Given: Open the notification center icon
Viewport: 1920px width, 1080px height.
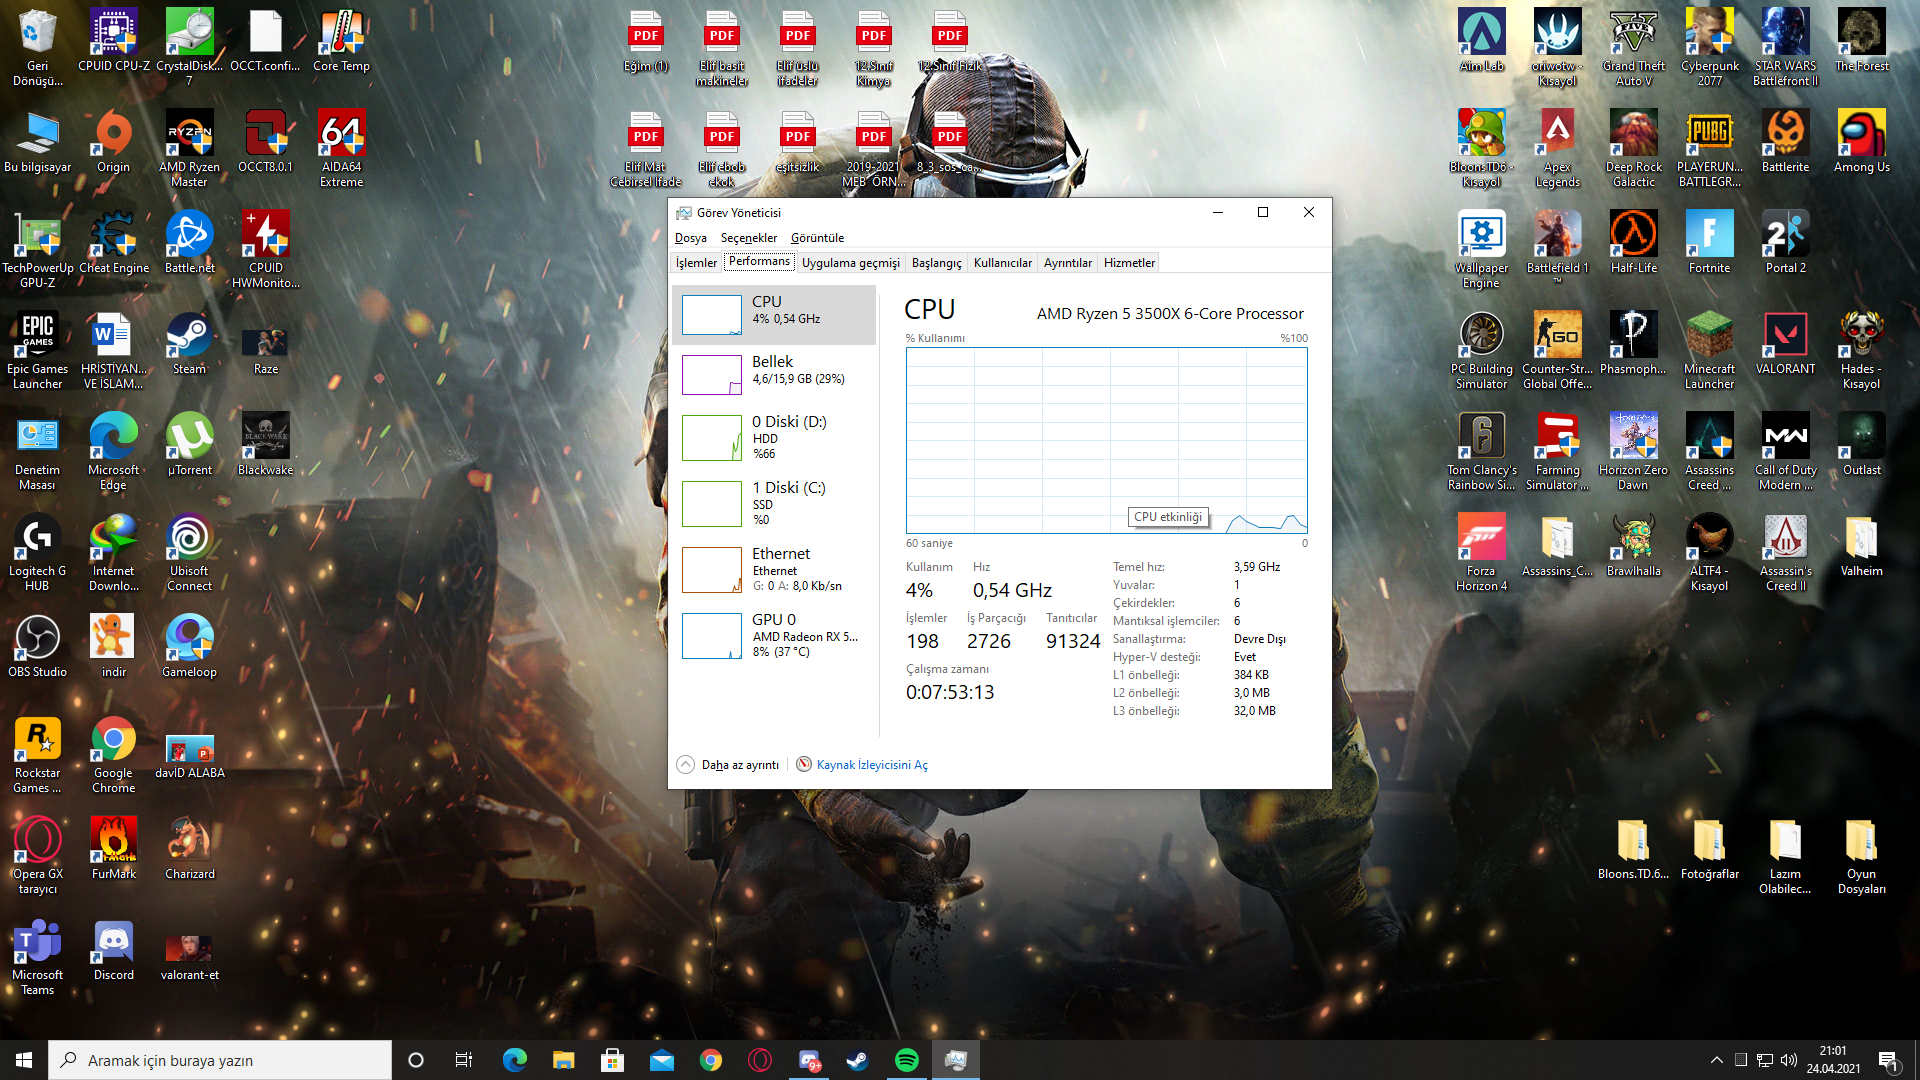Looking at the screenshot, I should point(1889,1062).
